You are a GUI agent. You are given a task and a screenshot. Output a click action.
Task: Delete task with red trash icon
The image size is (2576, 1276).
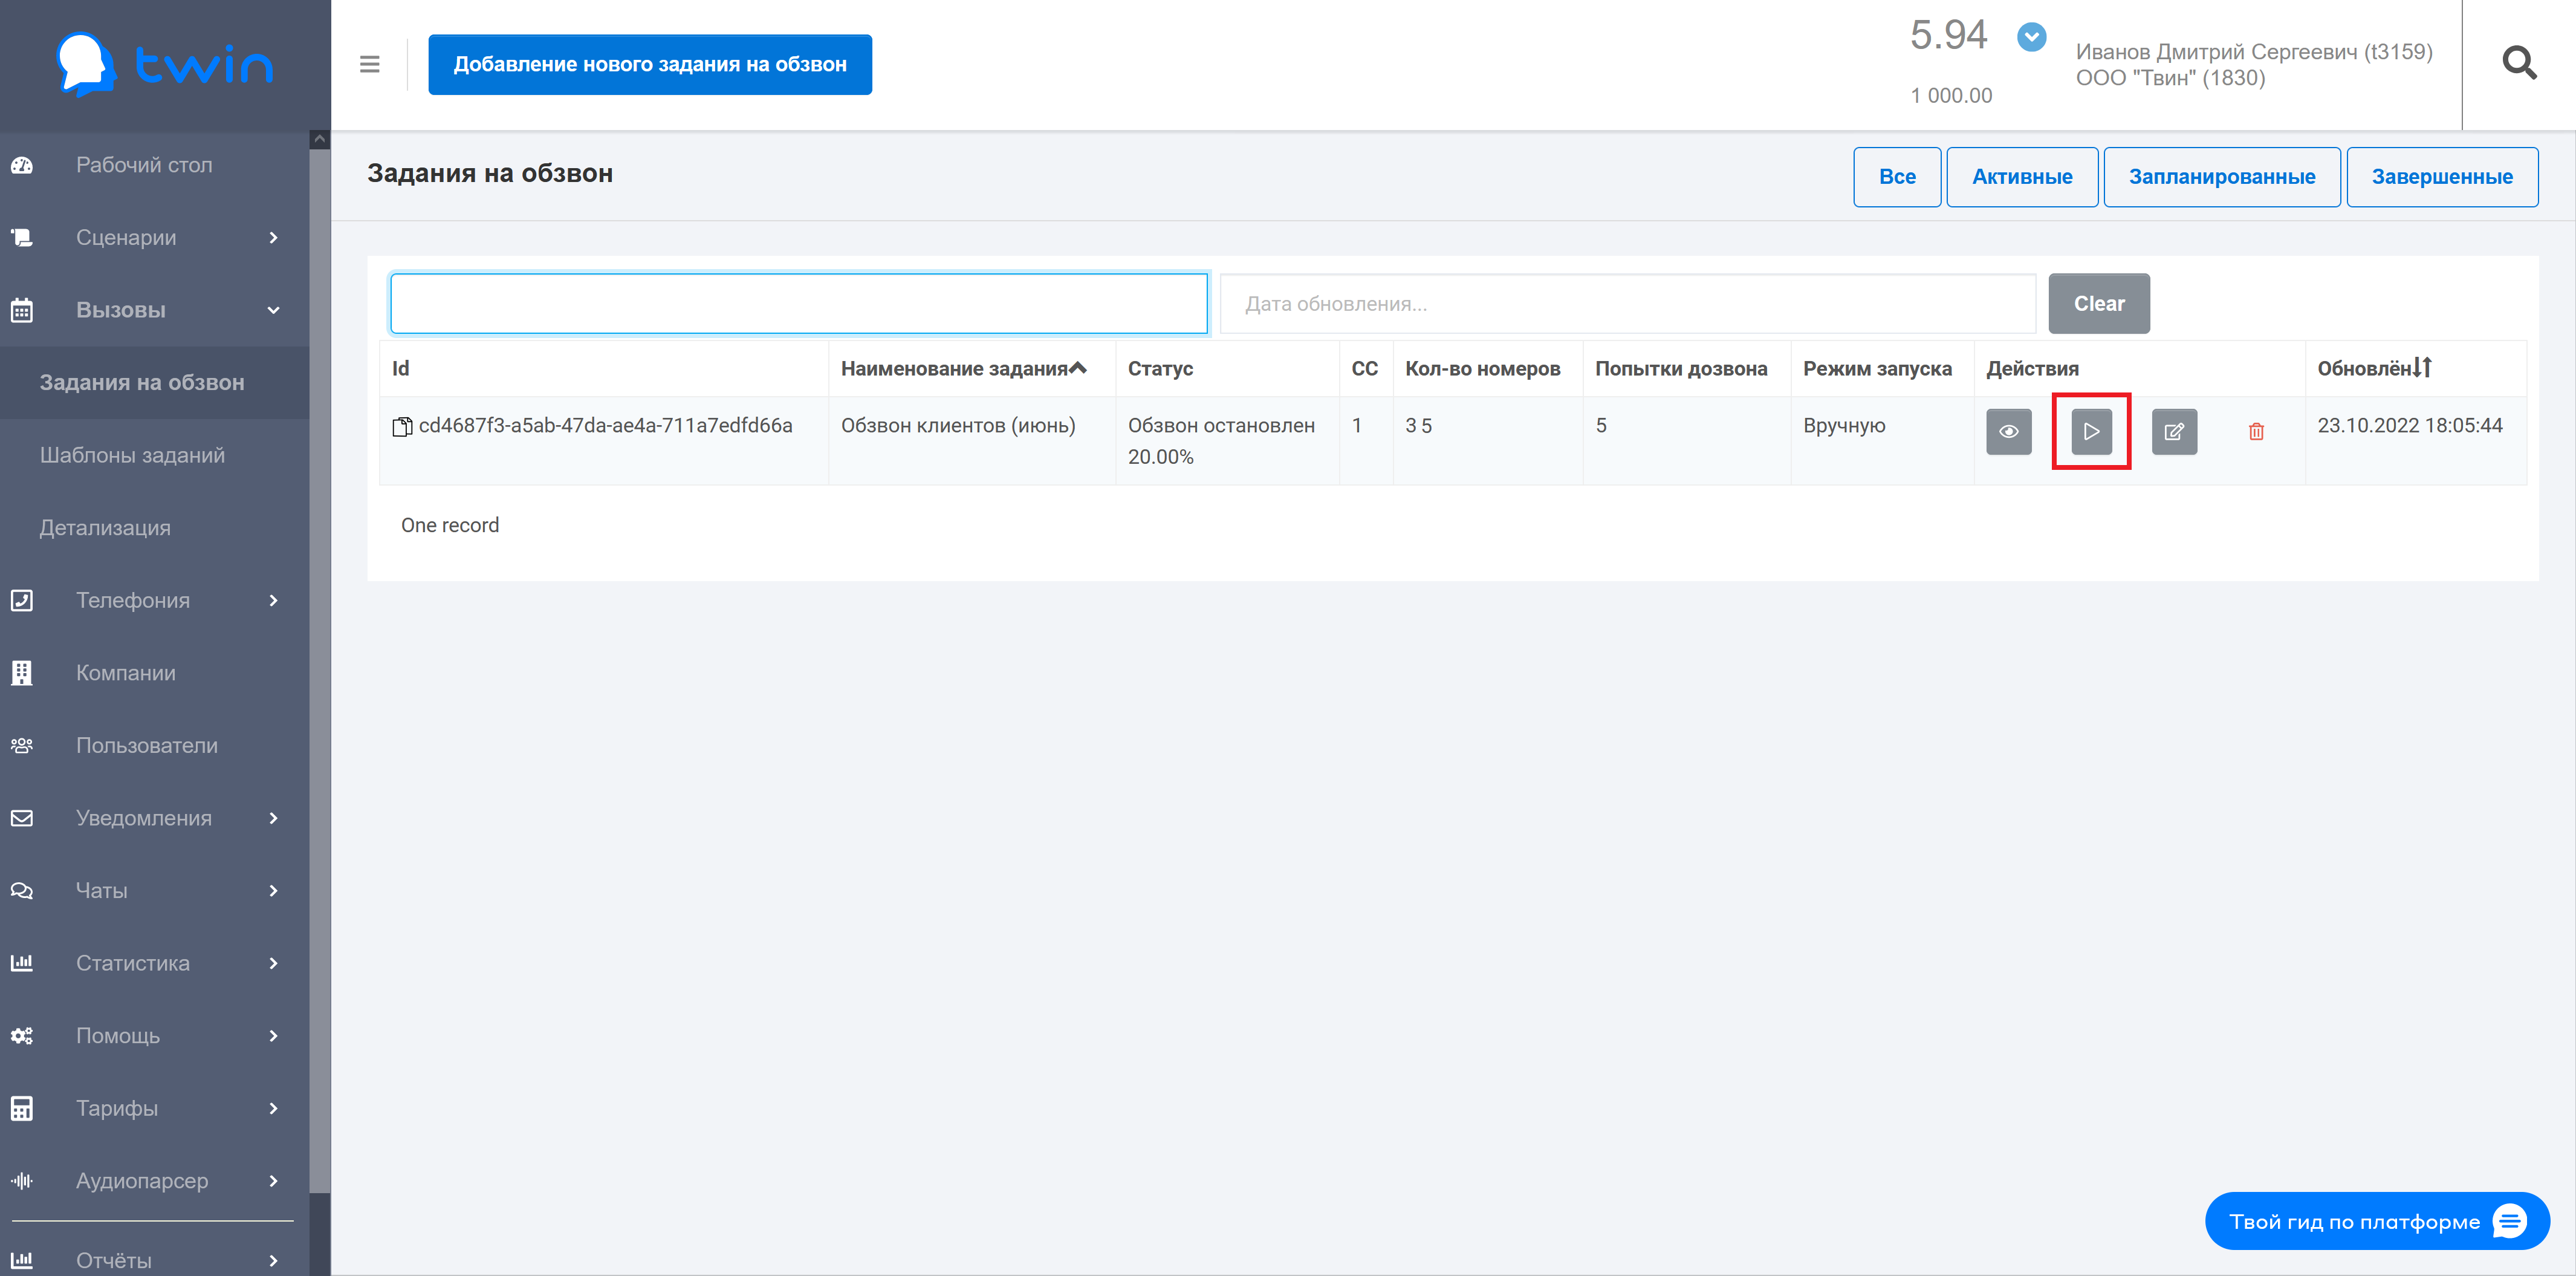pos(2256,432)
